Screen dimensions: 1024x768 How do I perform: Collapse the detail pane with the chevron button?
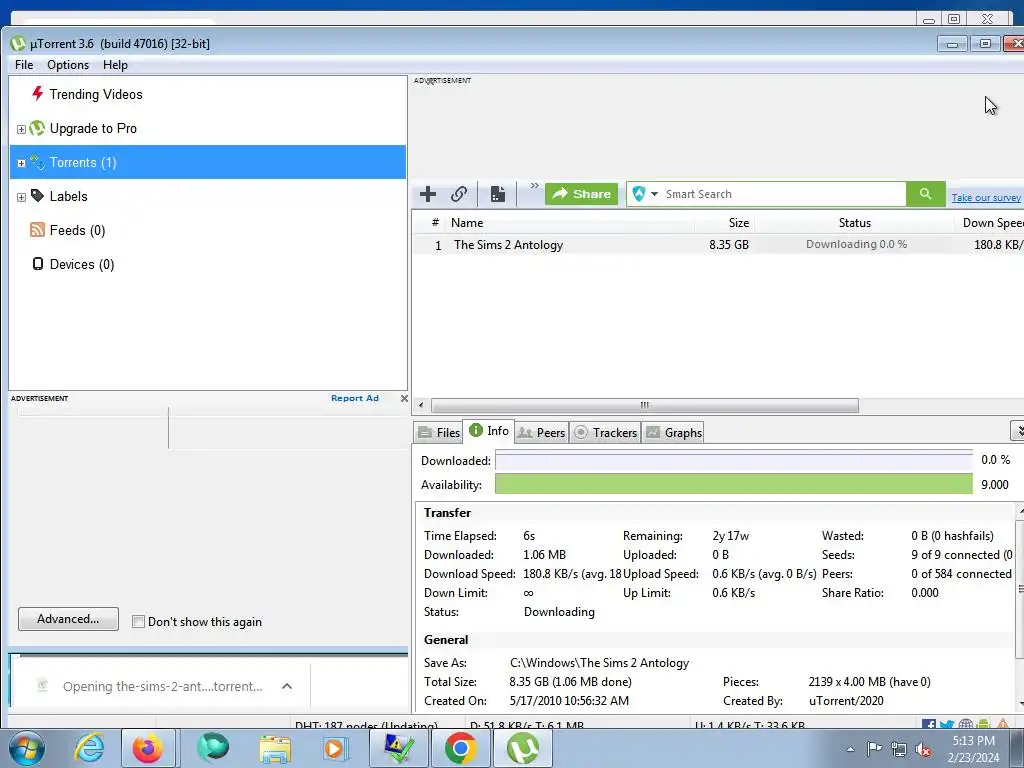pyautogui.click(x=1017, y=431)
